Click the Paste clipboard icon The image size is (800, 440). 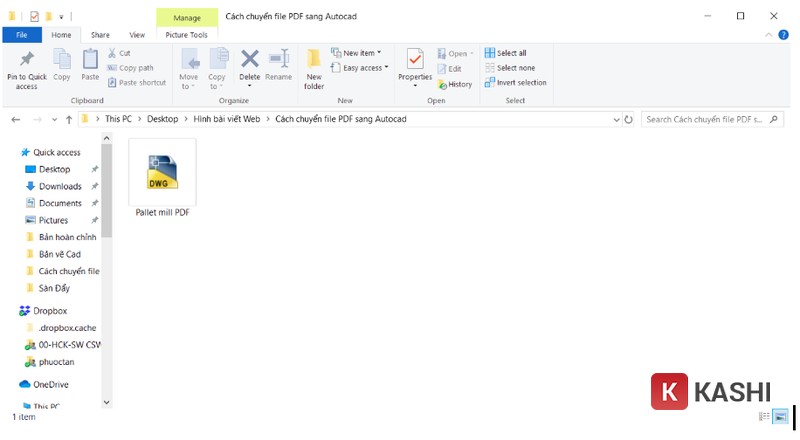90,60
